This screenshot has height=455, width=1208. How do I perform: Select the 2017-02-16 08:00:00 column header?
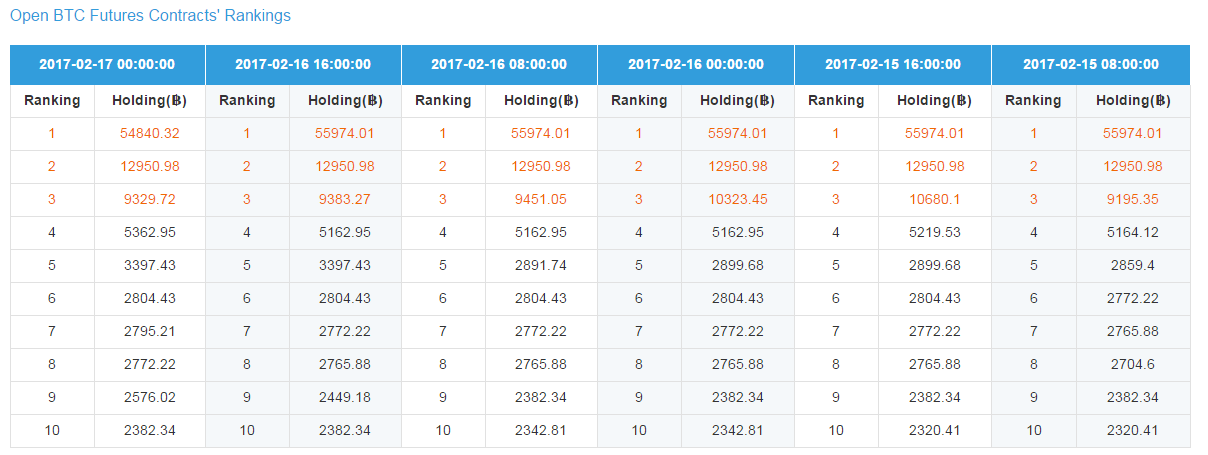point(499,65)
